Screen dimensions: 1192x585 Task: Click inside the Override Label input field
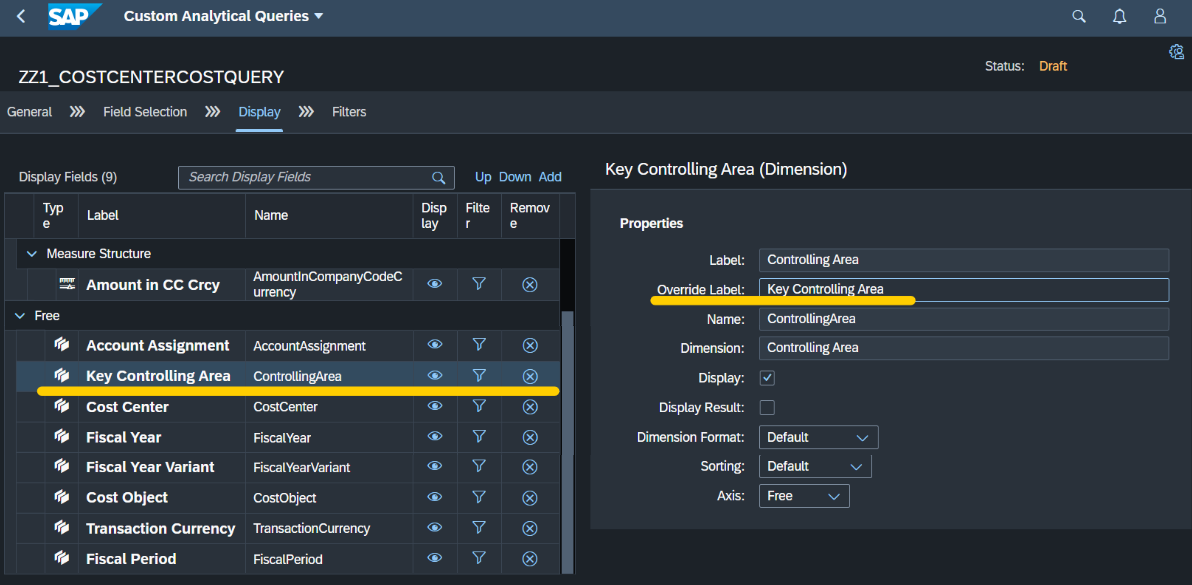coord(964,289)
